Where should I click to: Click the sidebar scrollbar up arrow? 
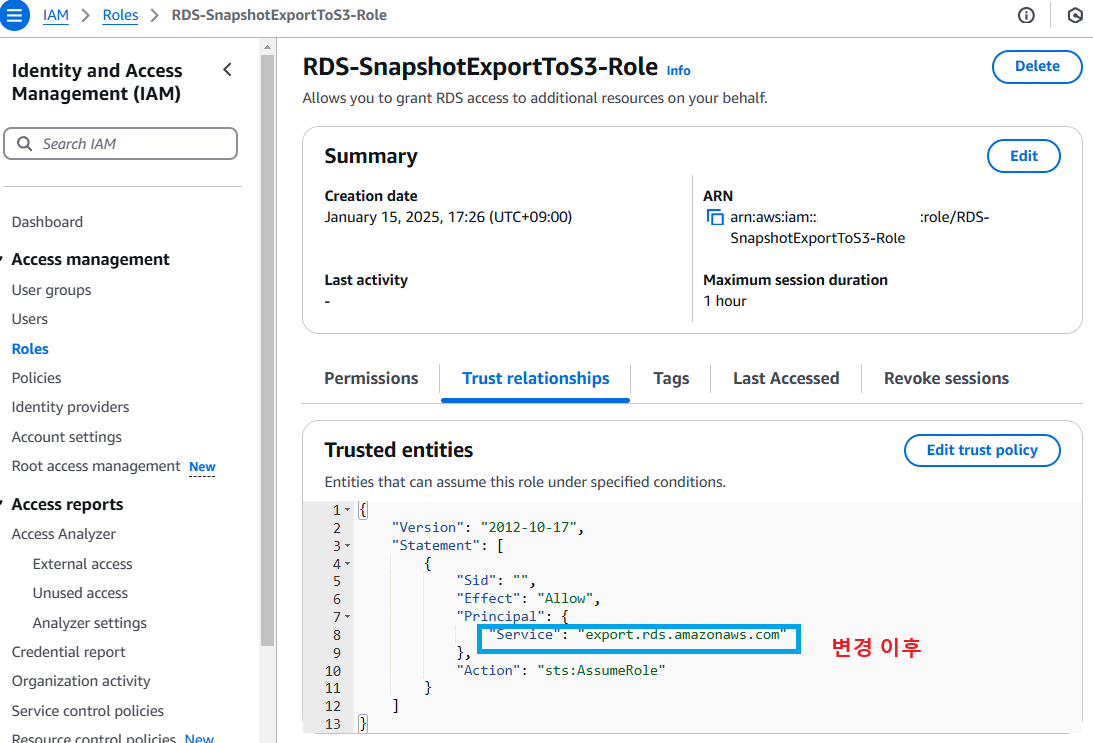click(x=267, y=47)
